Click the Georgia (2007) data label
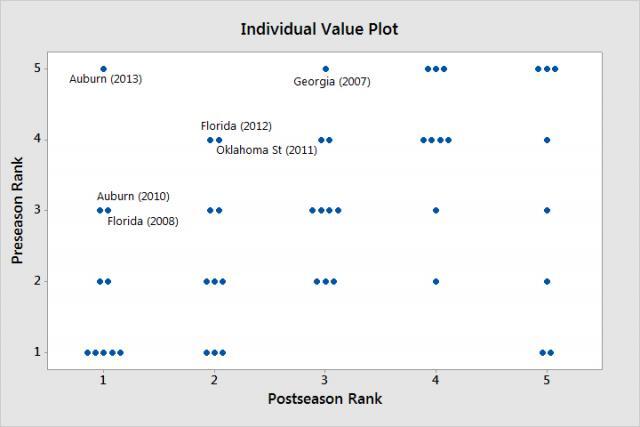 pyautogui.click(x=331, y=82)
